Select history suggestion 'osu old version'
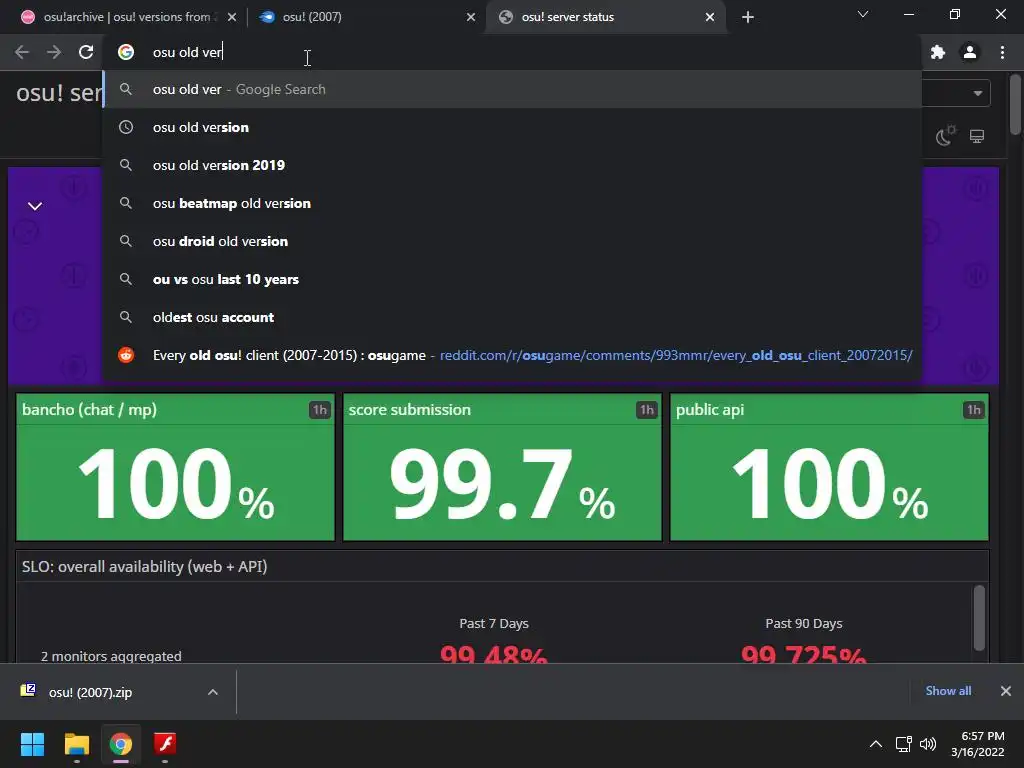The height and width of the screenshot is (768, 1024). pos(513,127)
